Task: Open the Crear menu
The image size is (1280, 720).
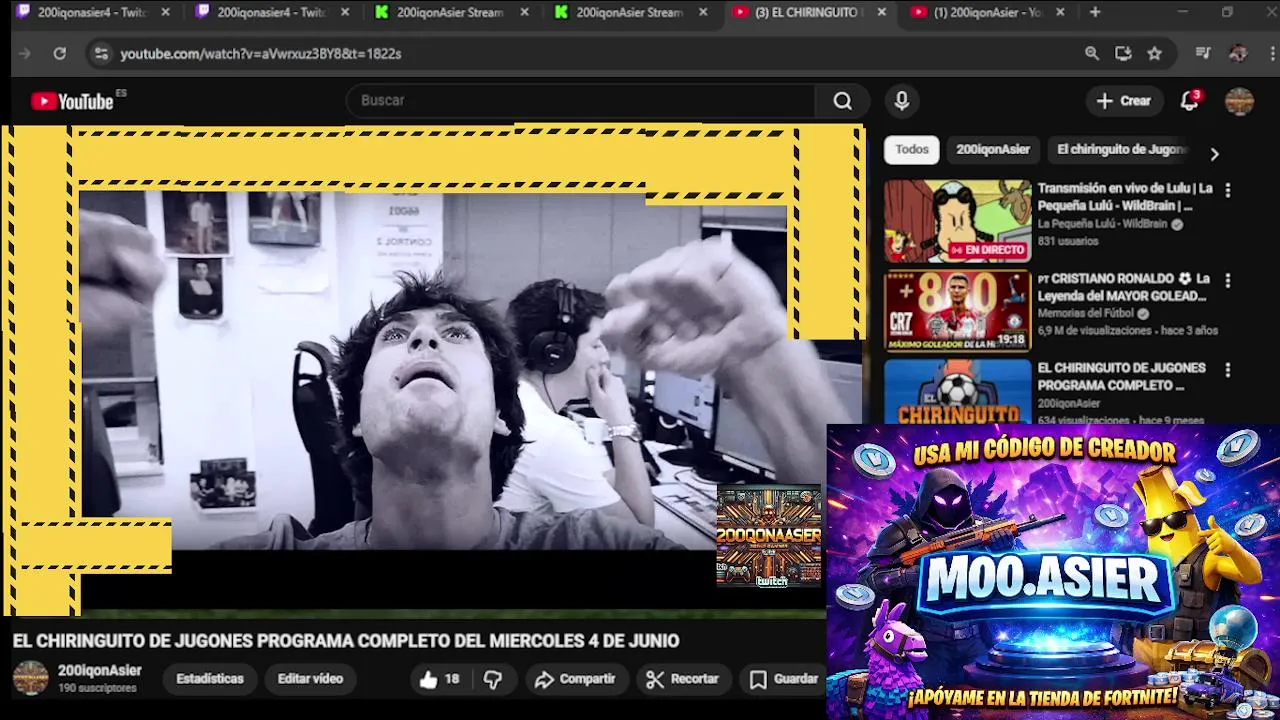Action: [1124, 101]
